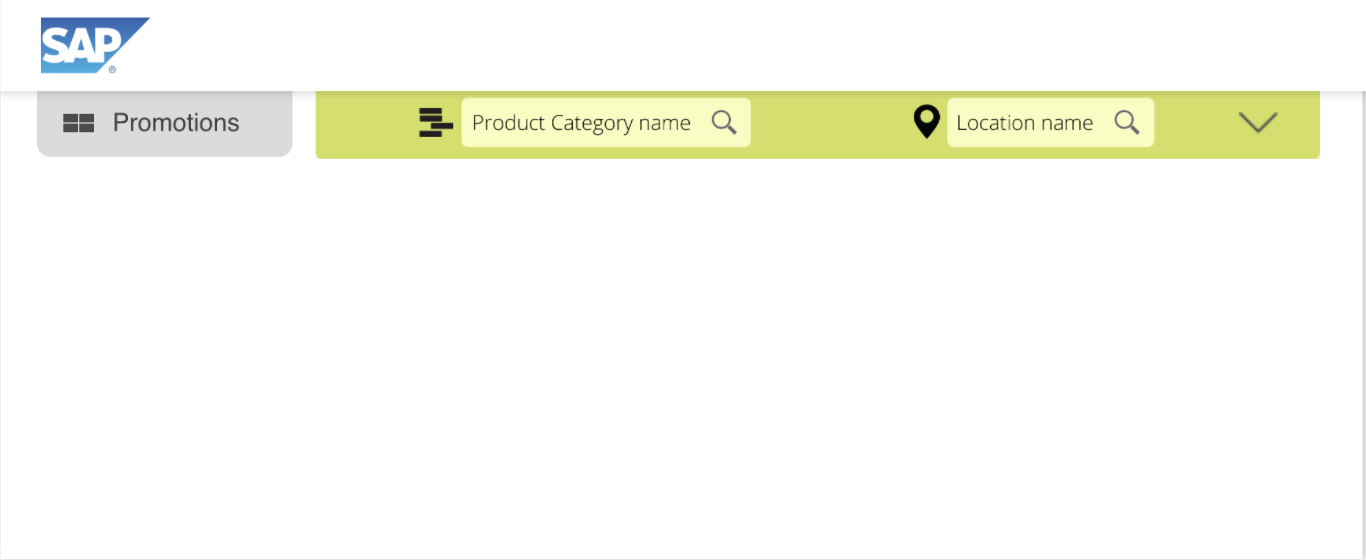
Task: Focus the Location name search field
Action: [x=1050, y=122]
